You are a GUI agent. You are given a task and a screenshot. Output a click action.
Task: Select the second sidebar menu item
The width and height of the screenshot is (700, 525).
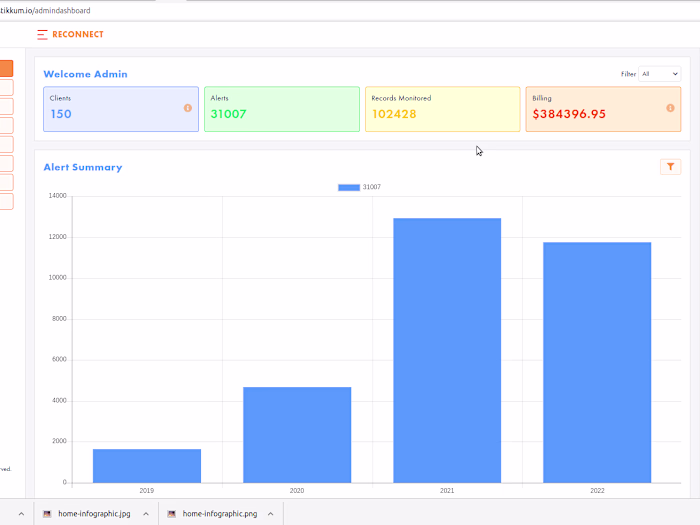tap(6, 88)
